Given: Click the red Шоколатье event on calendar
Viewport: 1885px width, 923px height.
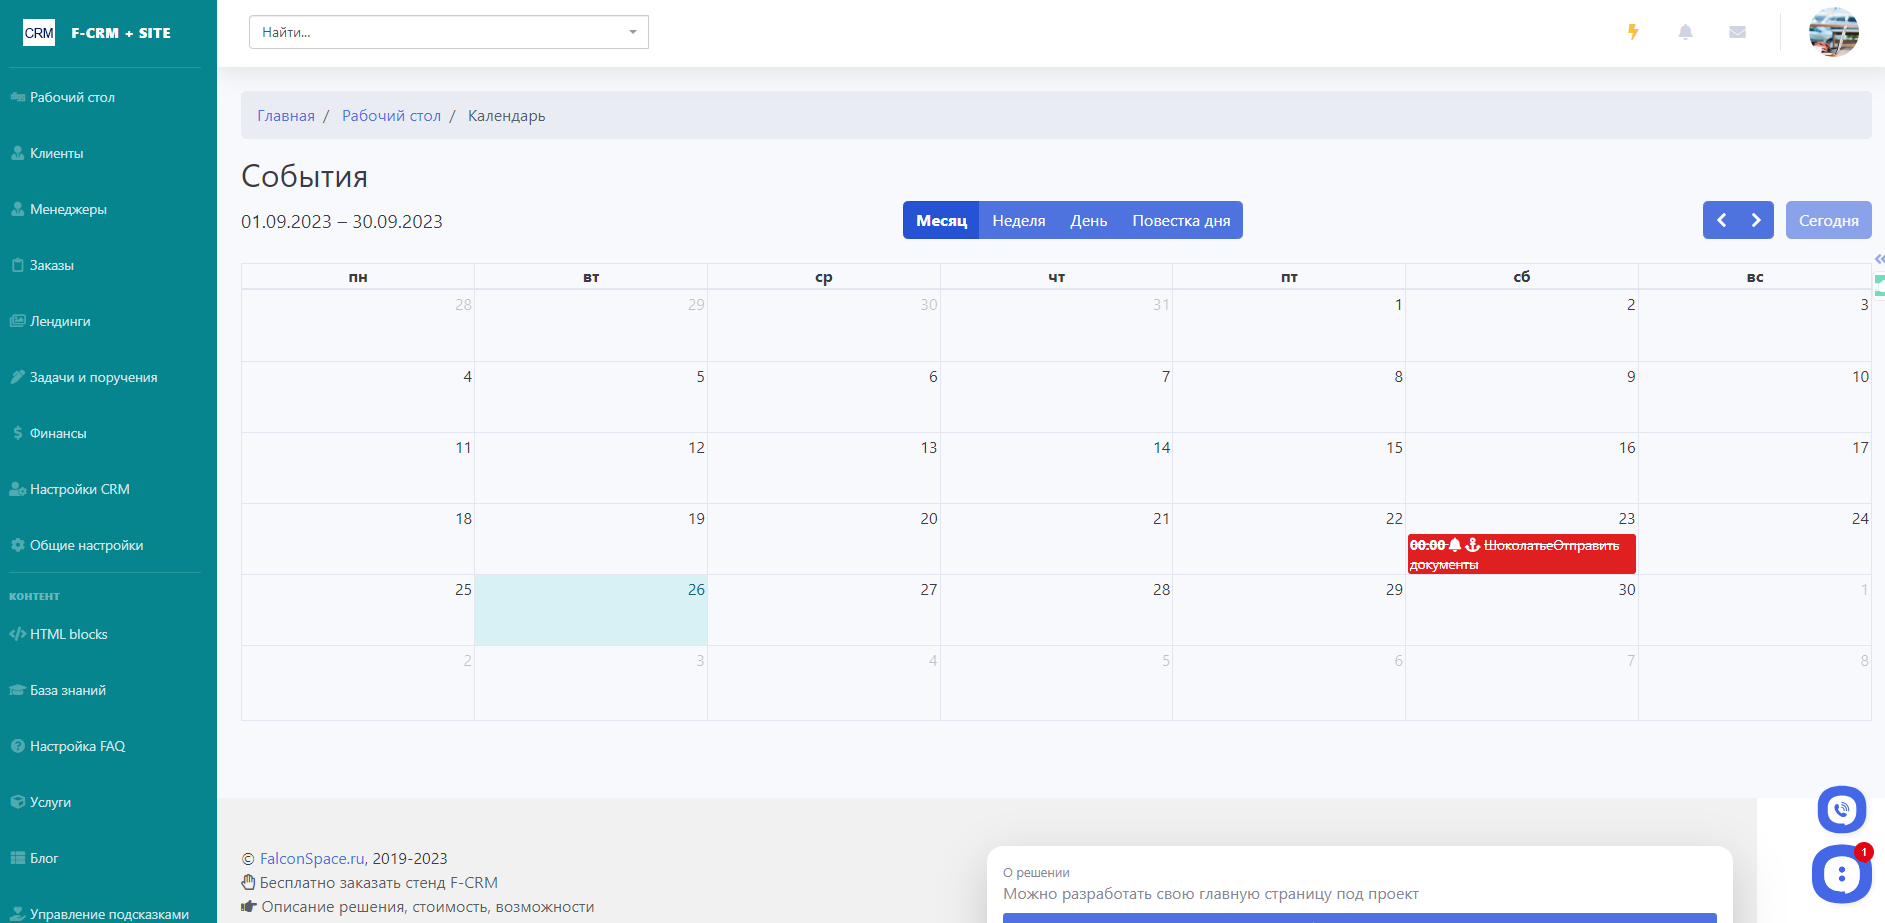Looking at the screenshot, I should tap(1520, 554).
